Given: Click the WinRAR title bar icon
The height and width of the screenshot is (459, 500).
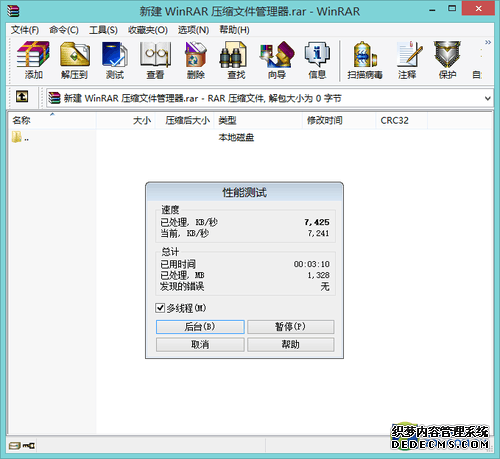Looking at the screenshot, I should click(x=13, y=10).
